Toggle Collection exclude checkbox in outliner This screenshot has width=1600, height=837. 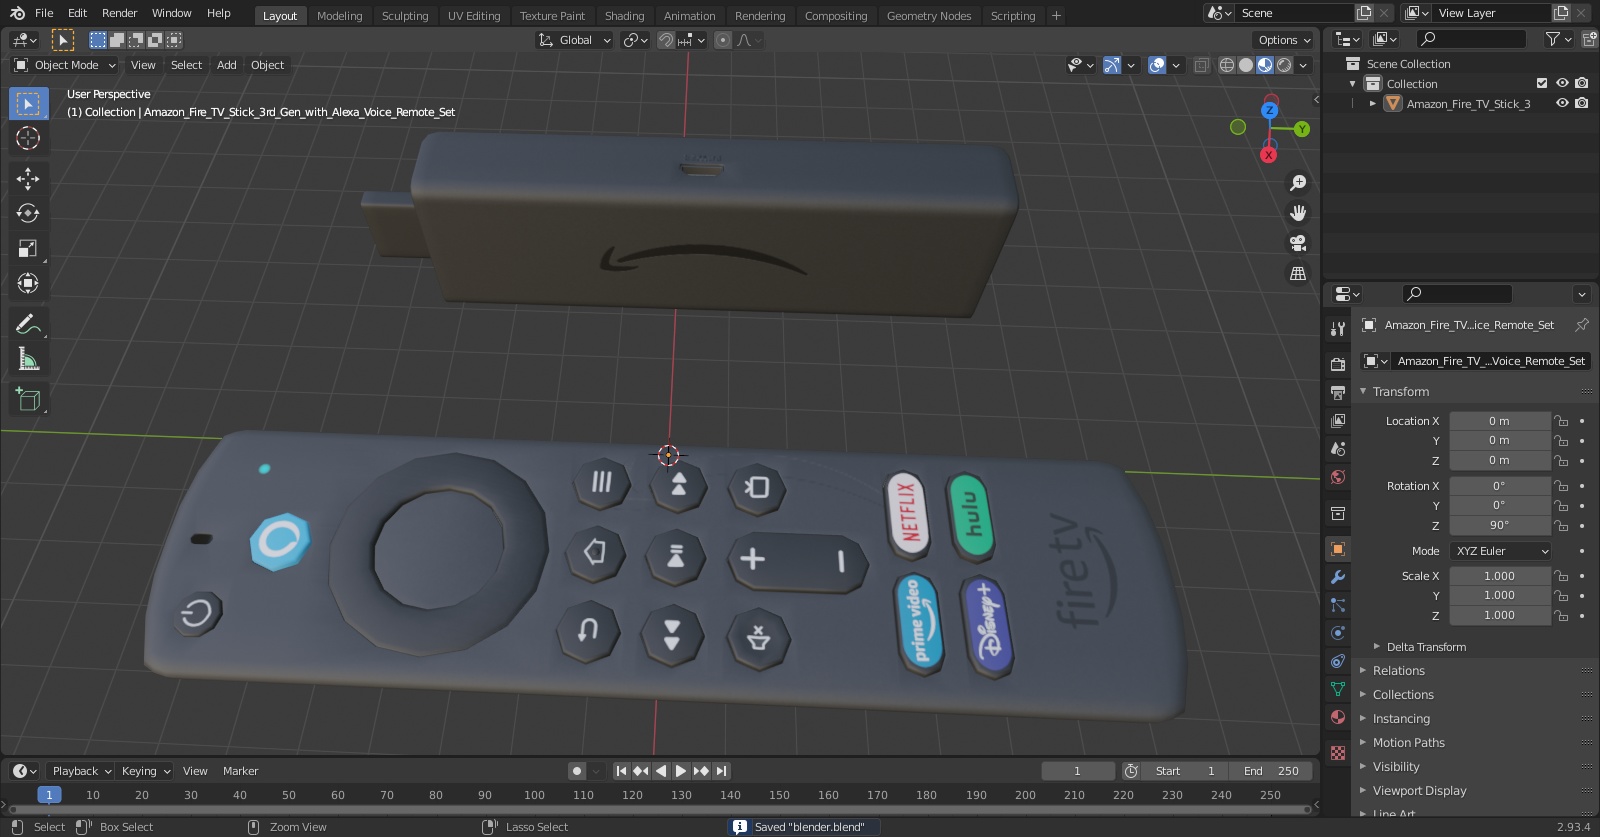coord(1542,83)
